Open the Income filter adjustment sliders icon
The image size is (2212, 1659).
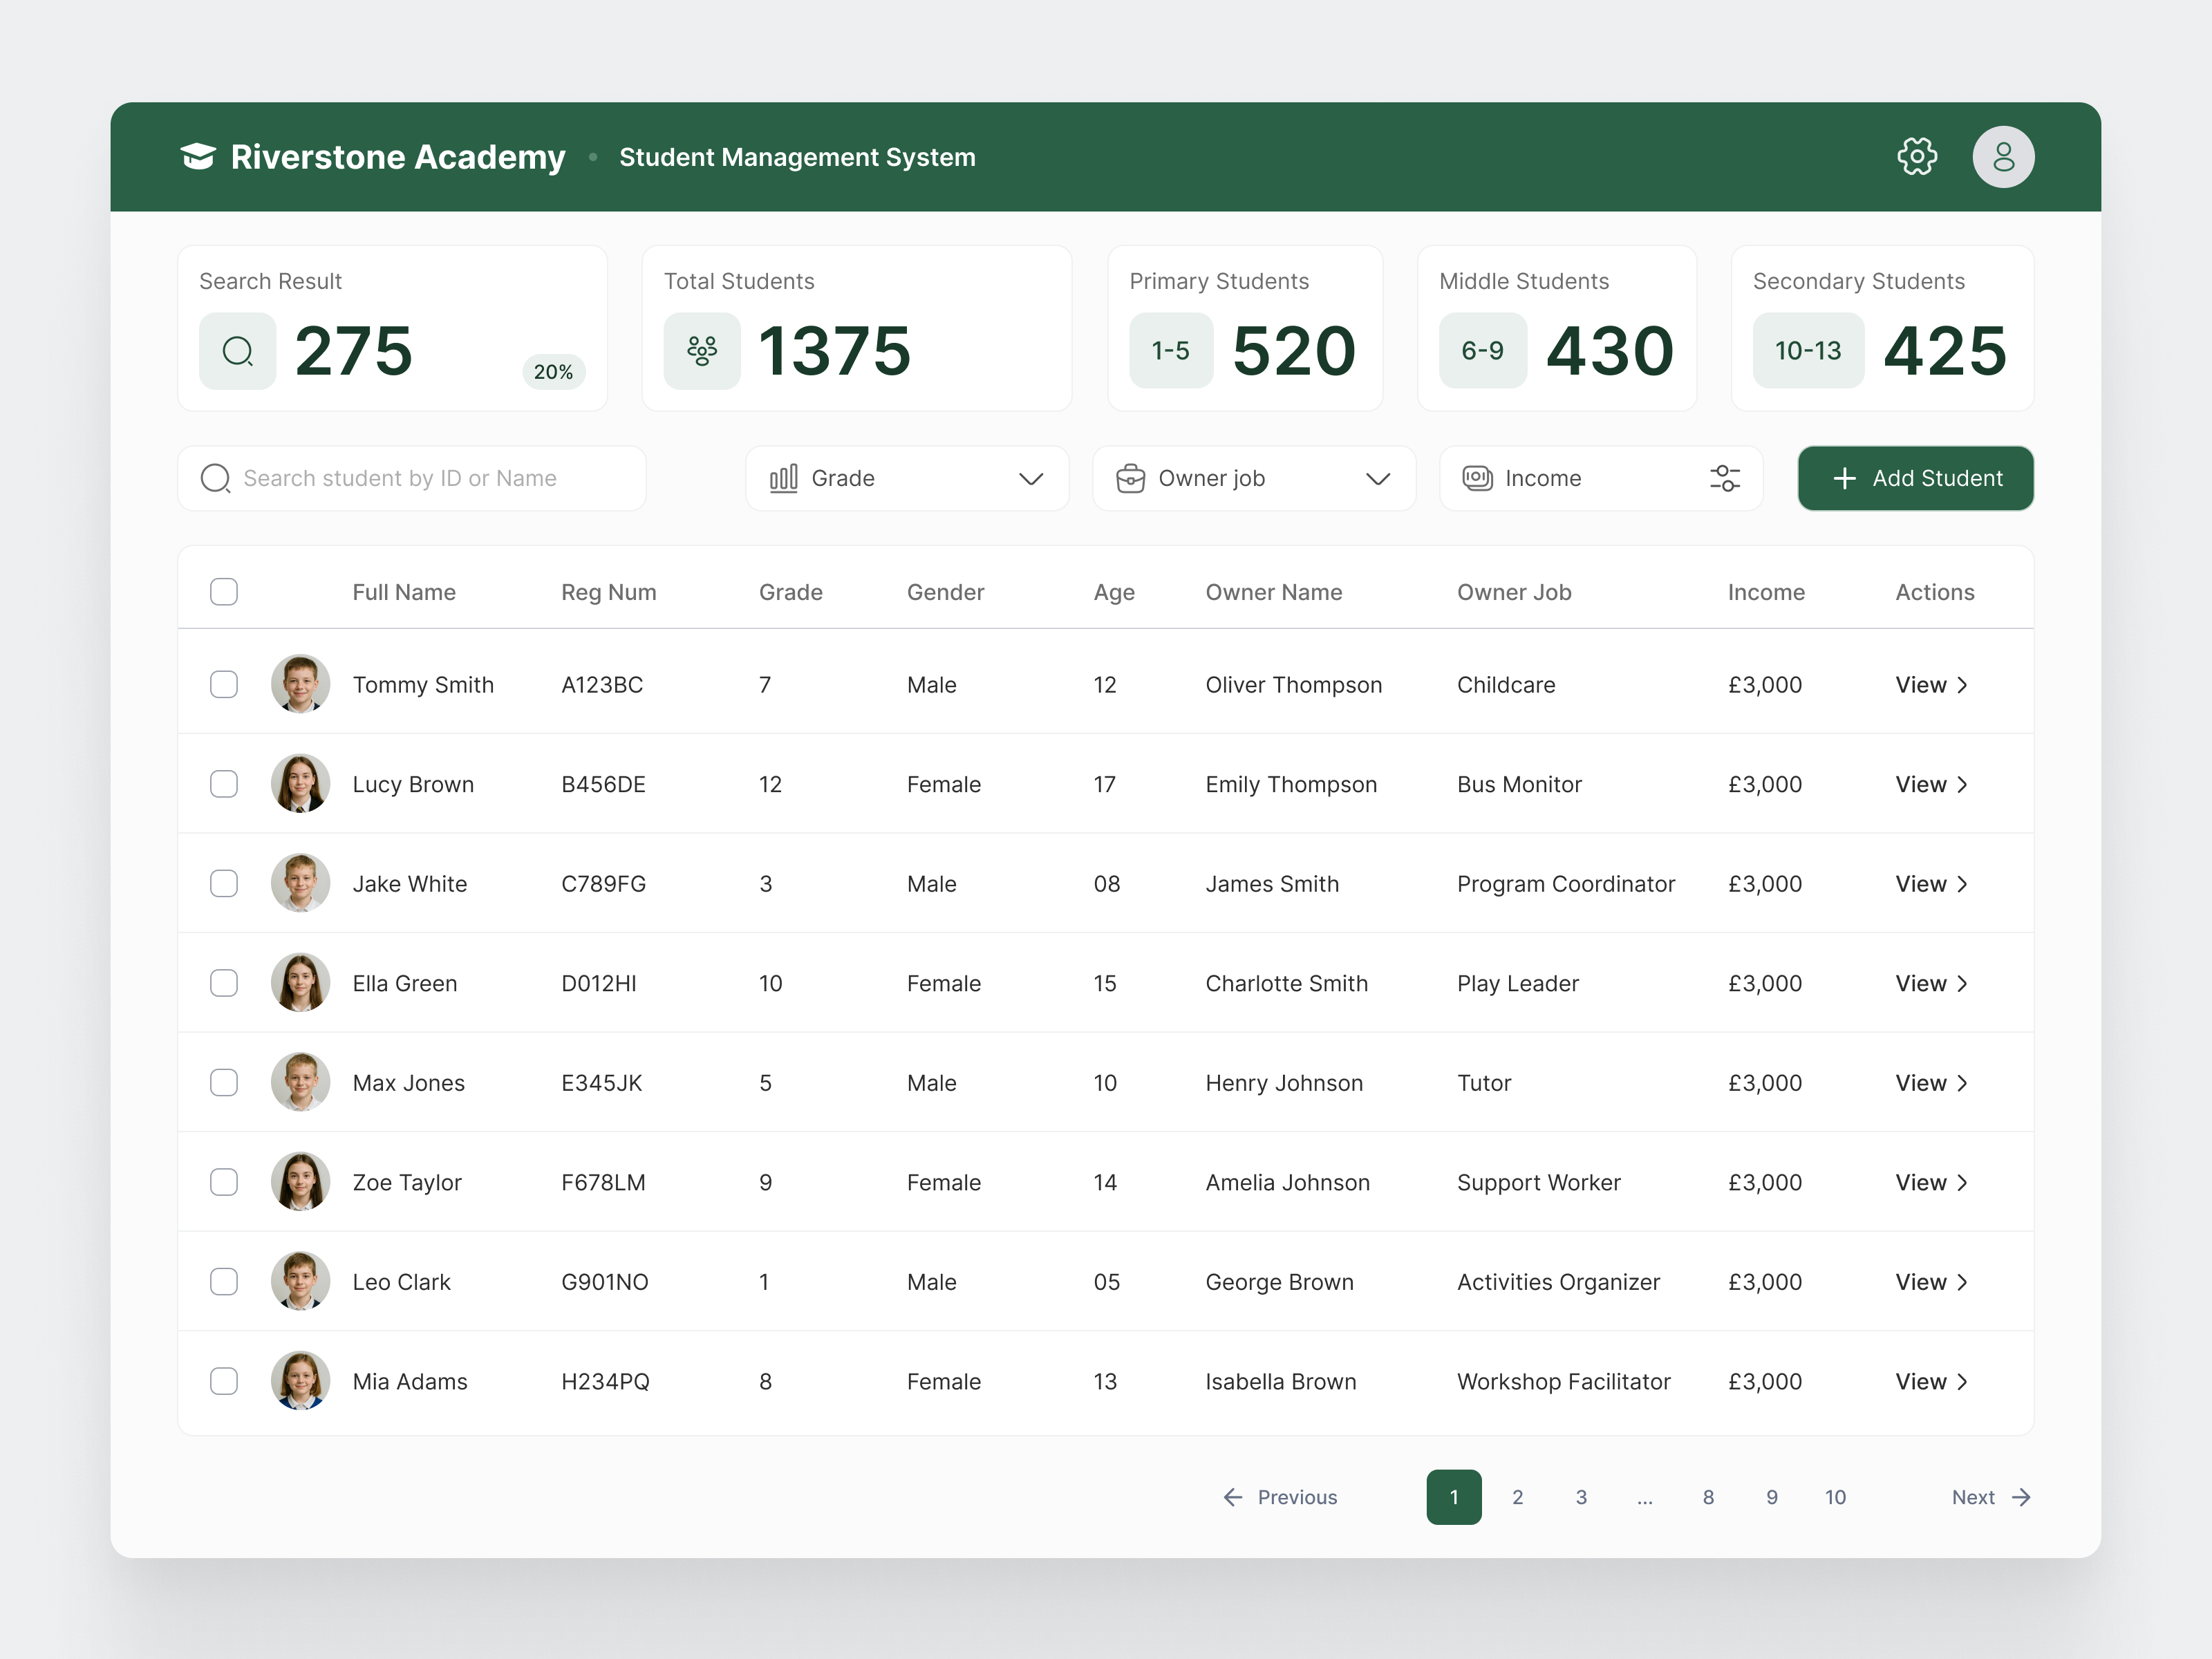pos(1725,478)
